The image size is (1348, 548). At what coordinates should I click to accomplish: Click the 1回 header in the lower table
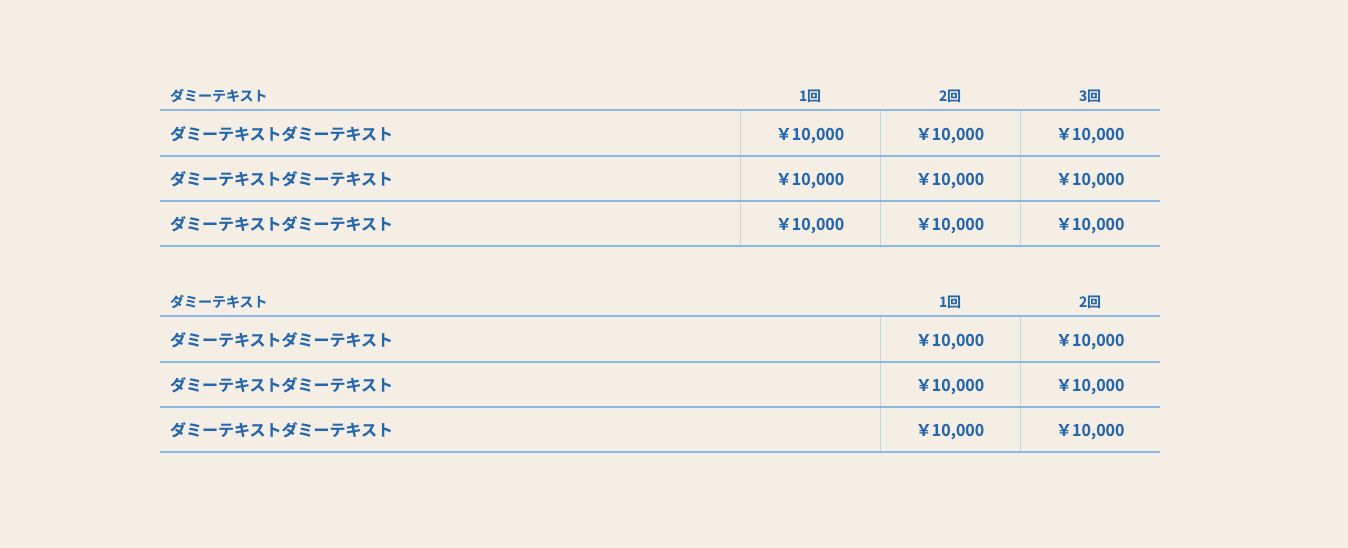point(949,302)
